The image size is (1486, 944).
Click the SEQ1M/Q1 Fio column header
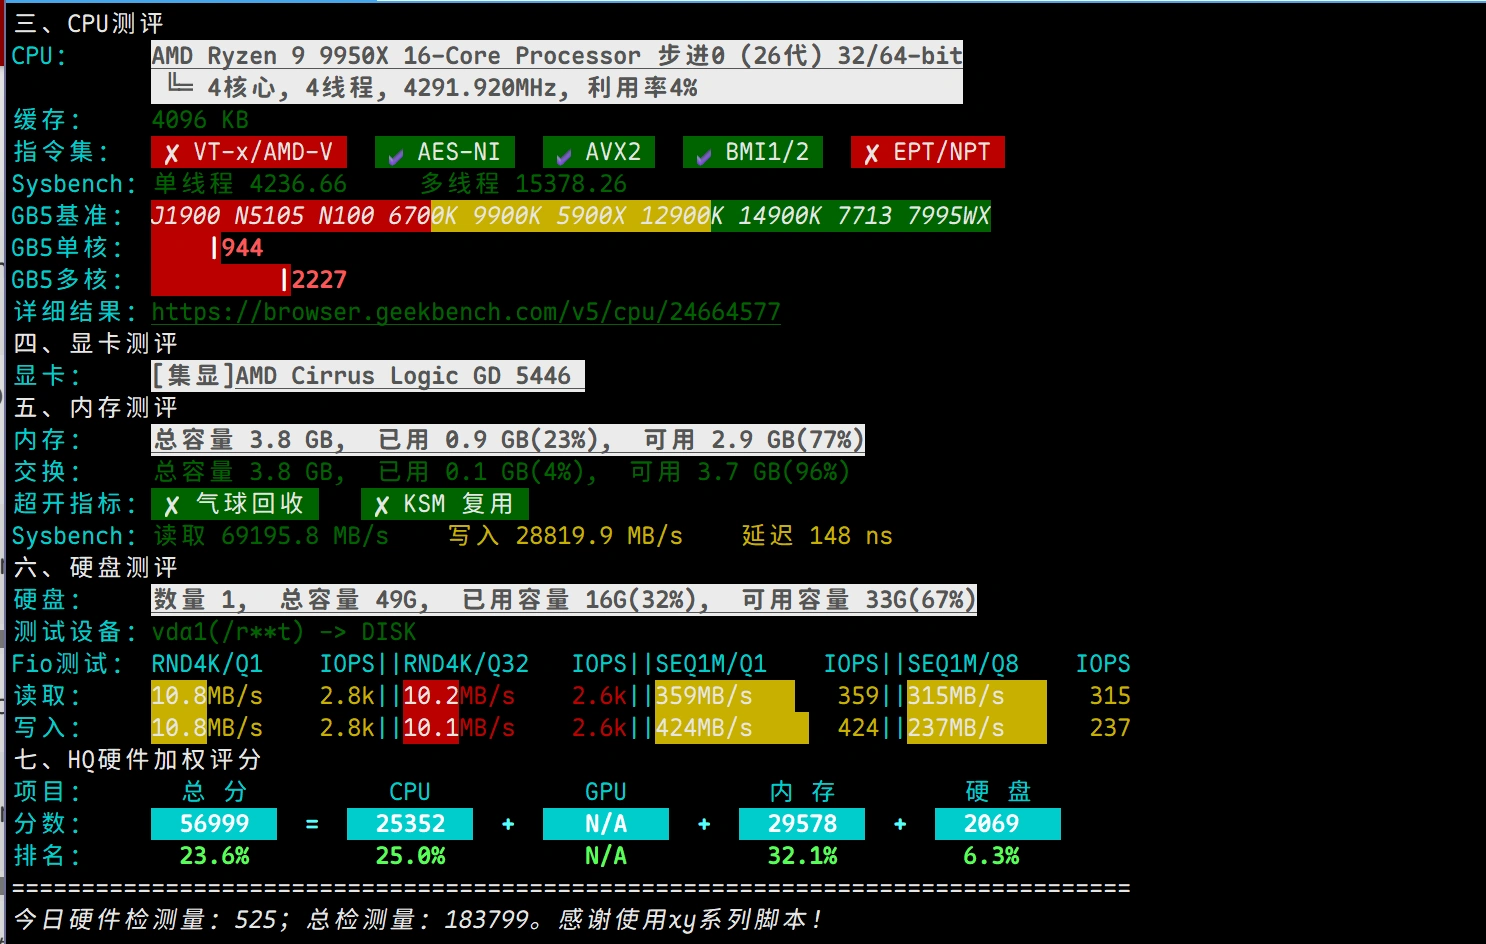(x=711, y=664)
